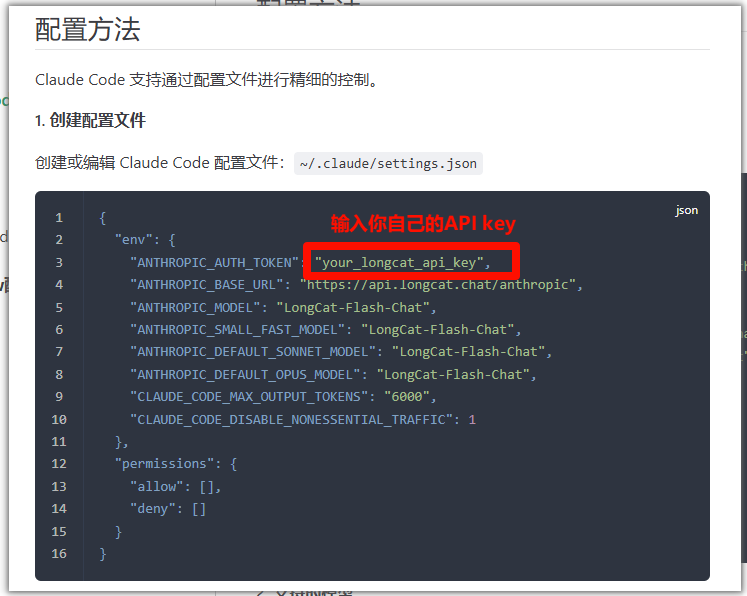Click line number 1 in the gutter
747x596 pixels.
click(x=59, y=218)
